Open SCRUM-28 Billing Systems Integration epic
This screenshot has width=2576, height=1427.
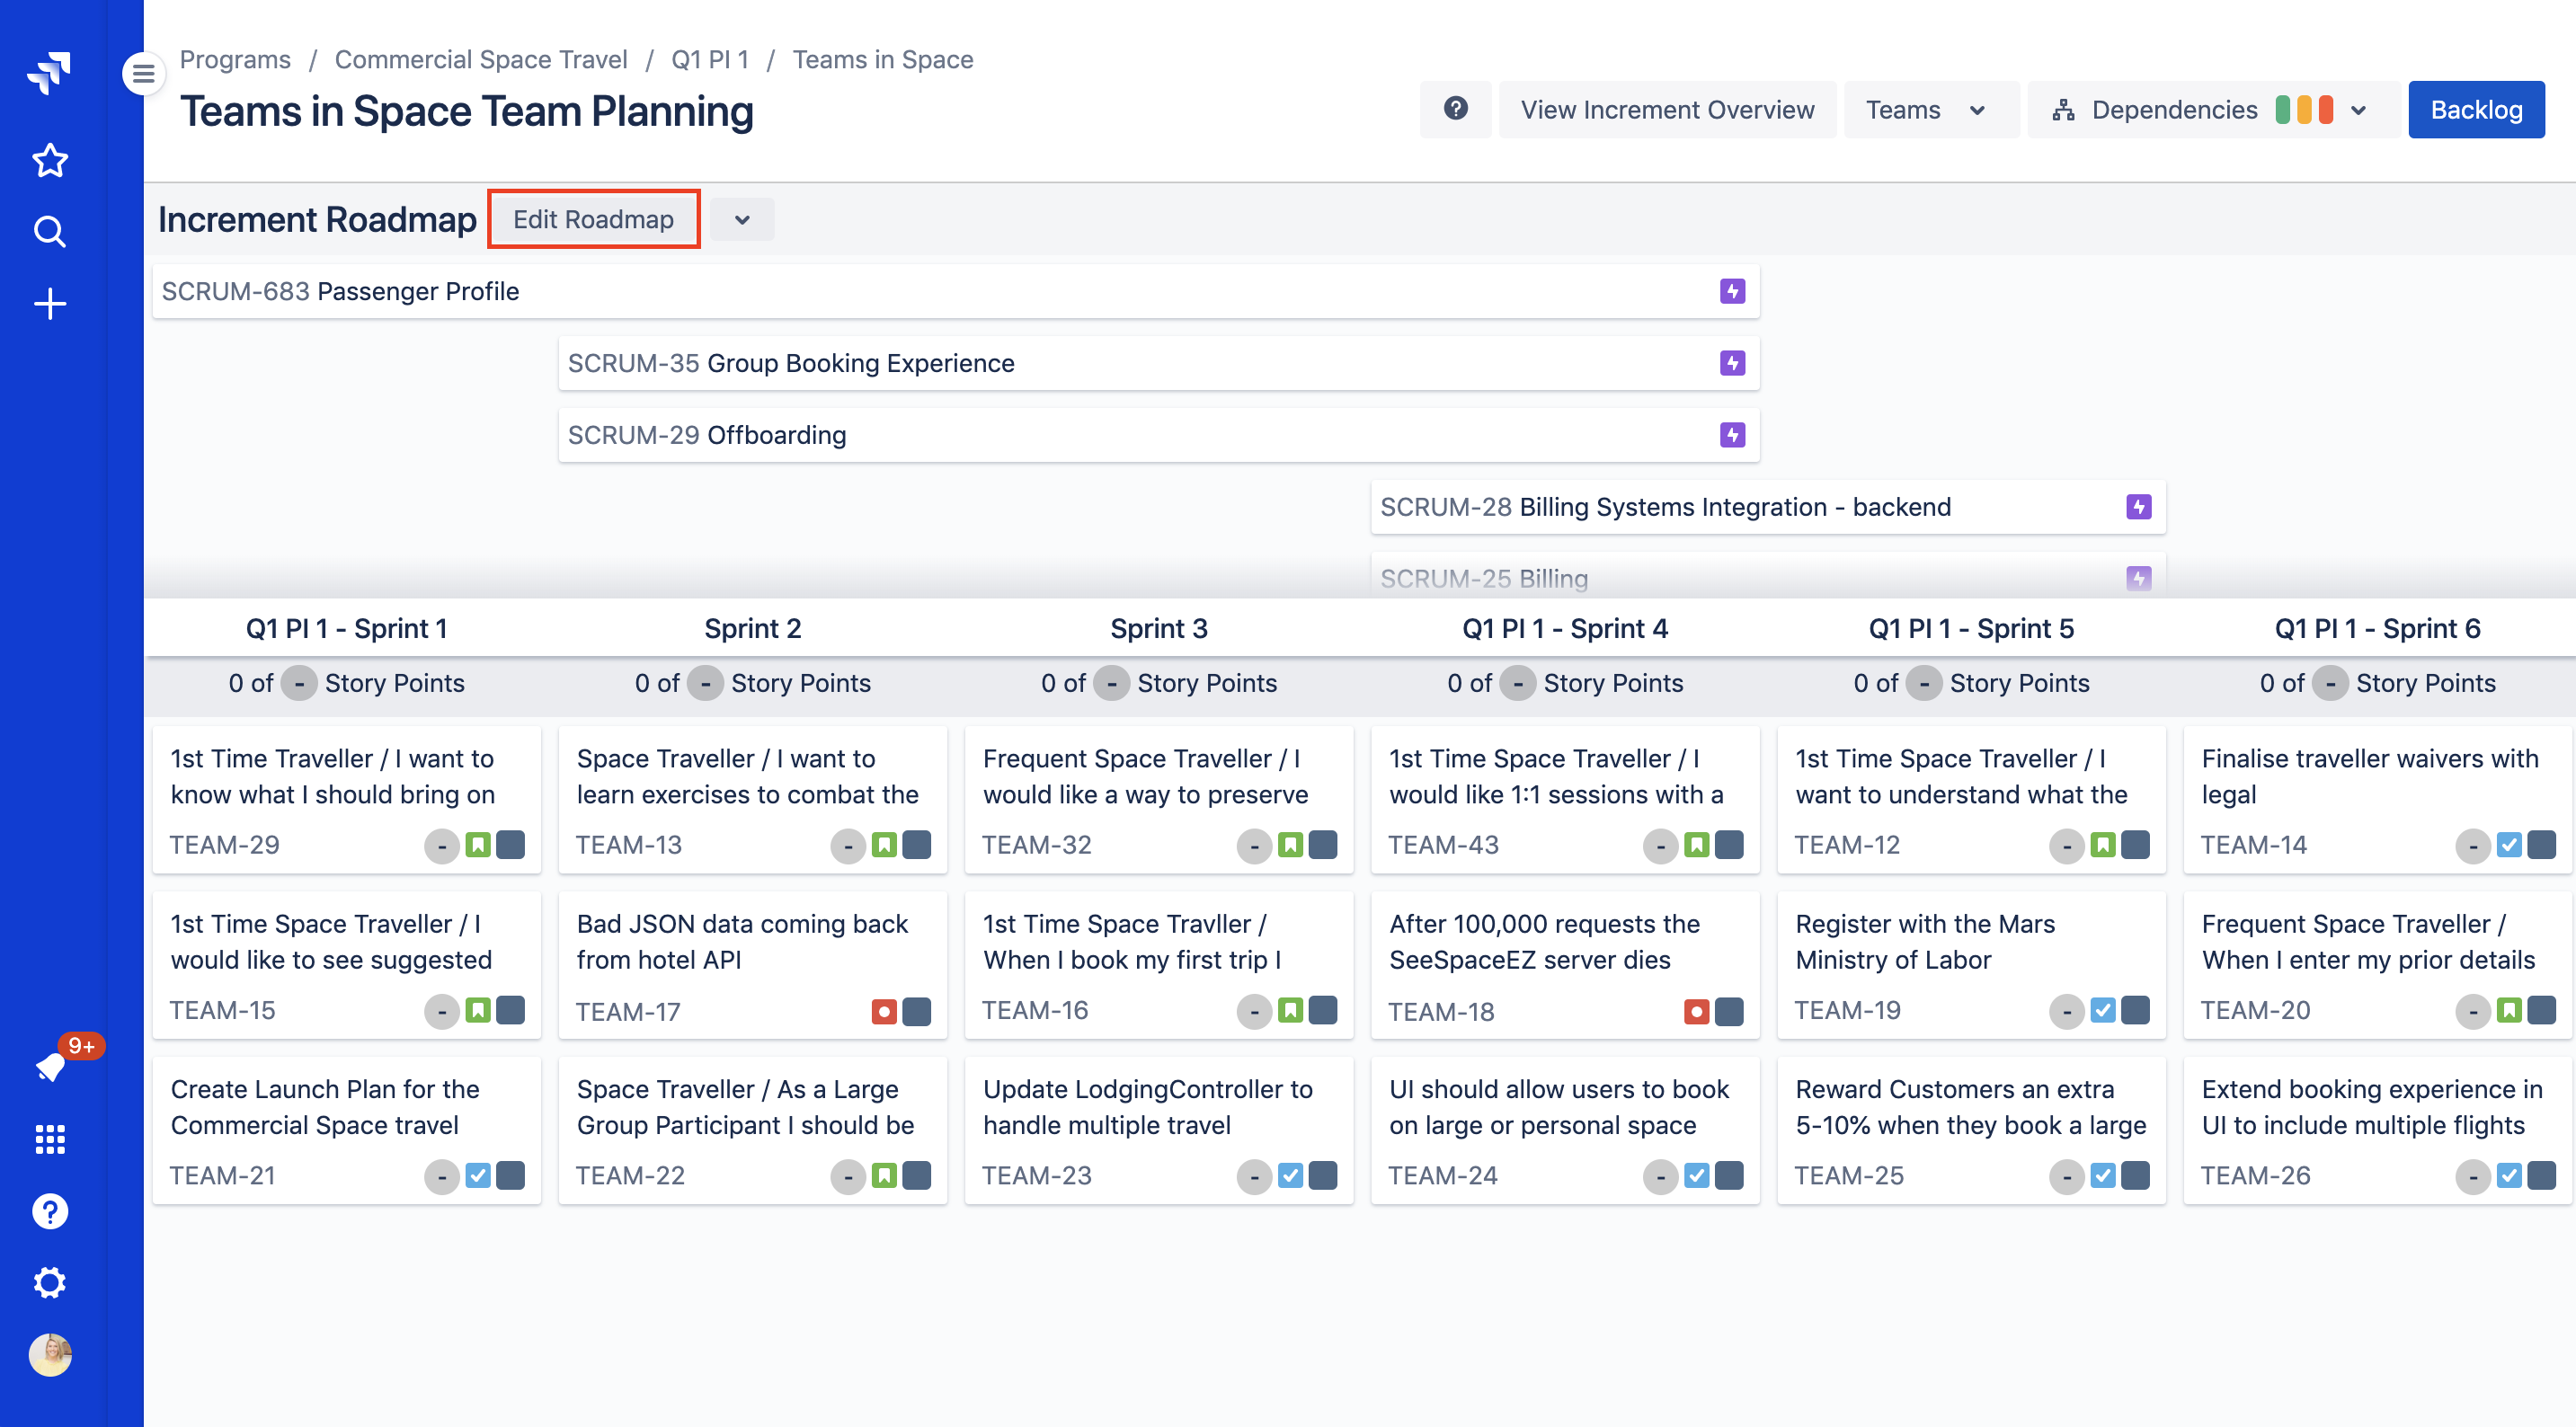pyautogui.click(x=1767, y=507)
